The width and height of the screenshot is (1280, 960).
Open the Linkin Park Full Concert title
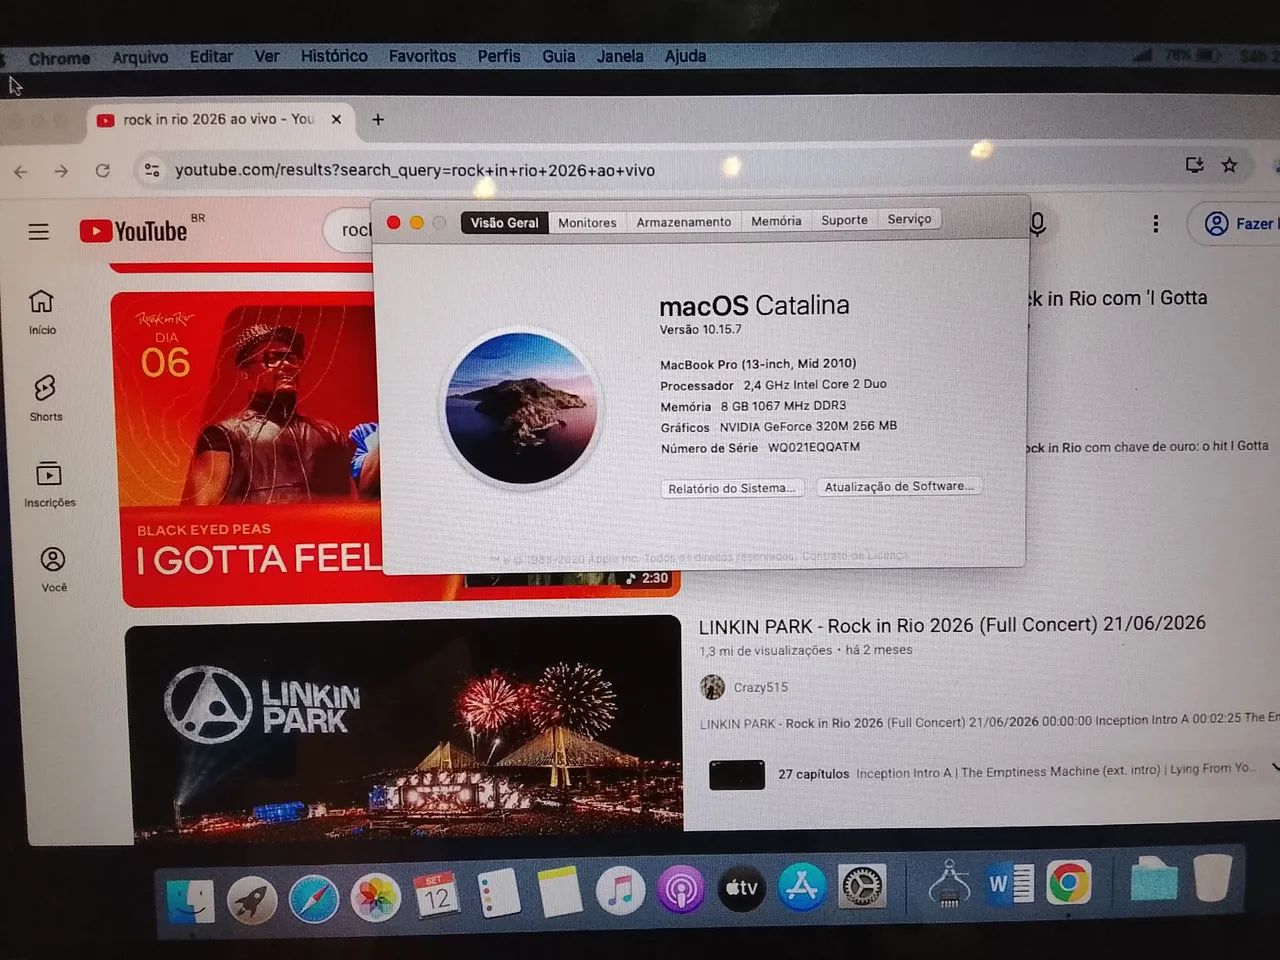(952, 625)
